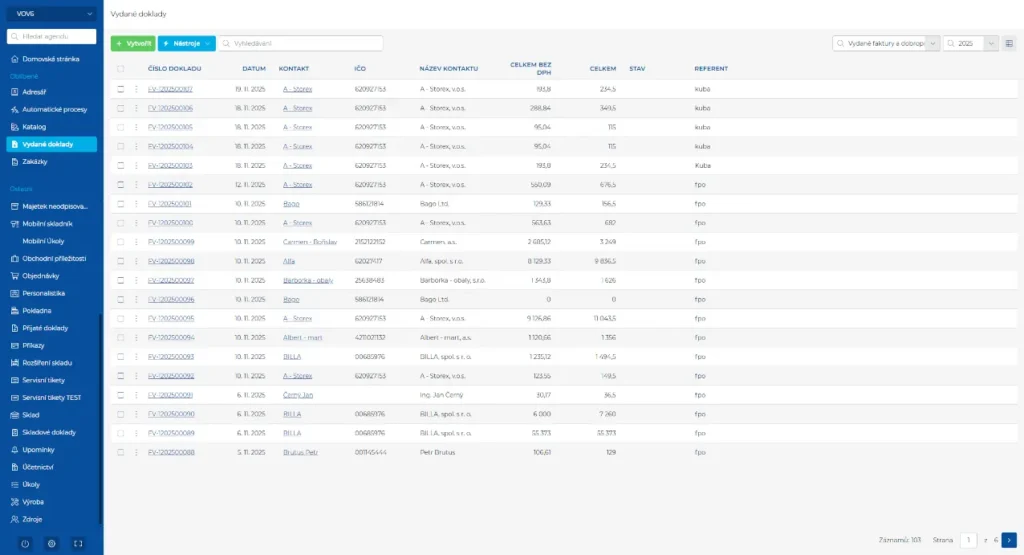The width and height of the screenshot is (1024, 555).
Task: Open the column layout icon at top right
Action: pos(1009,44)
